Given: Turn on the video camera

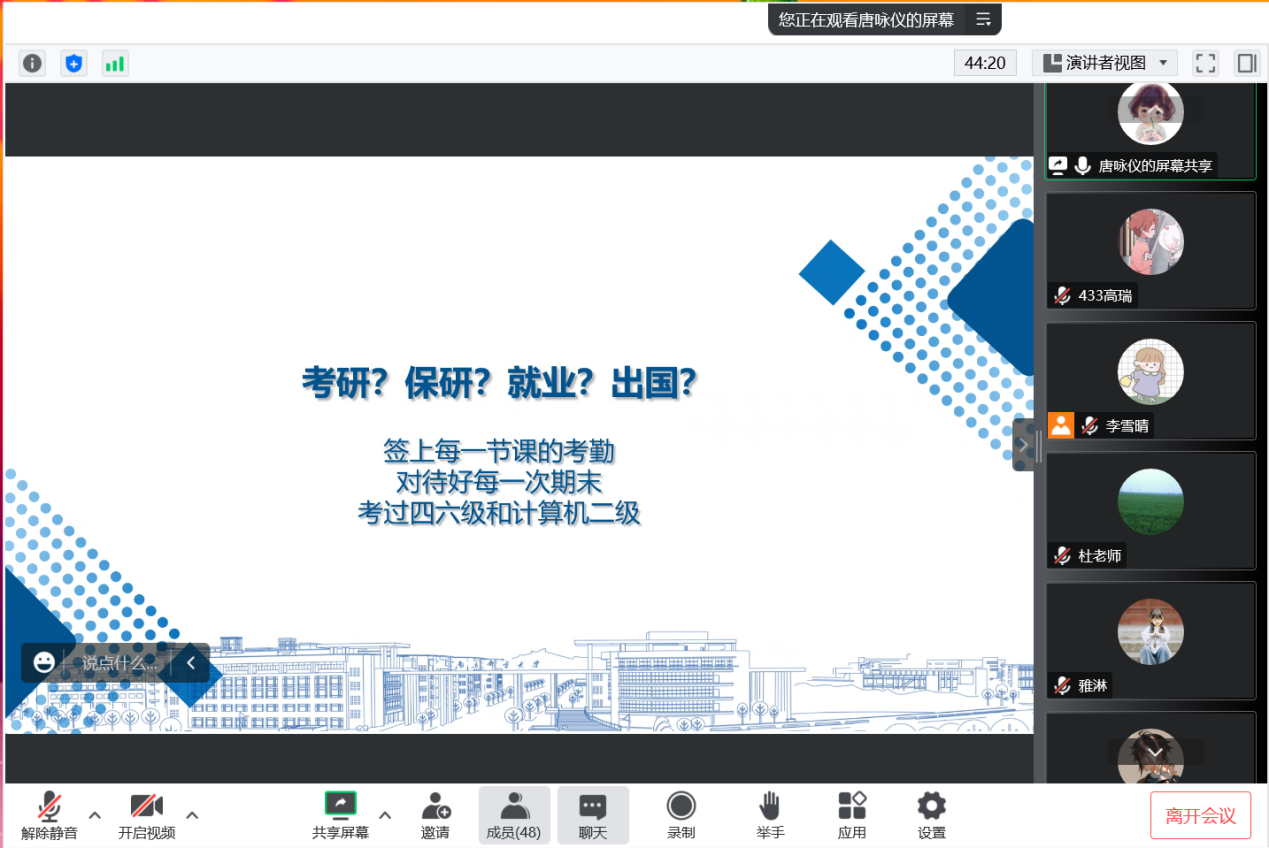Looking at the screenshot, I should click(146, 814).
